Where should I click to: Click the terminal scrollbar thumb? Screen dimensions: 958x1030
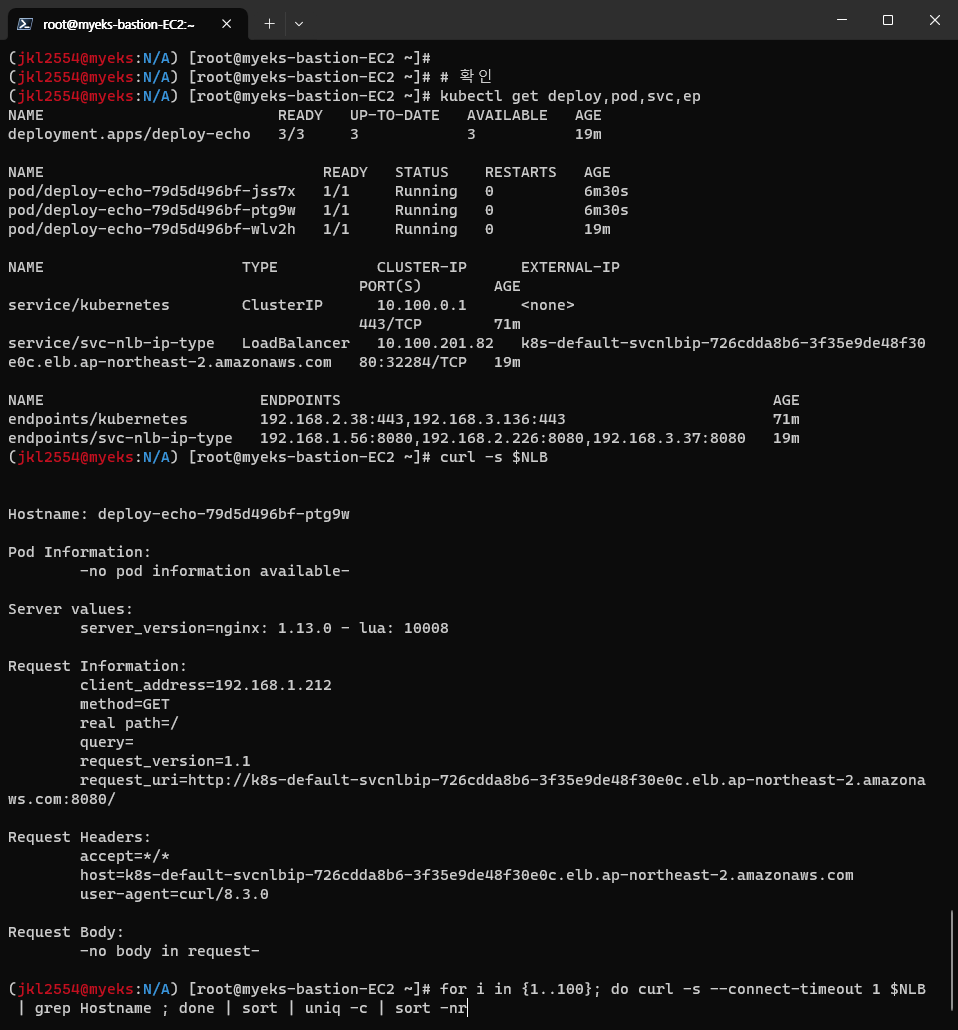click(951, 960)
